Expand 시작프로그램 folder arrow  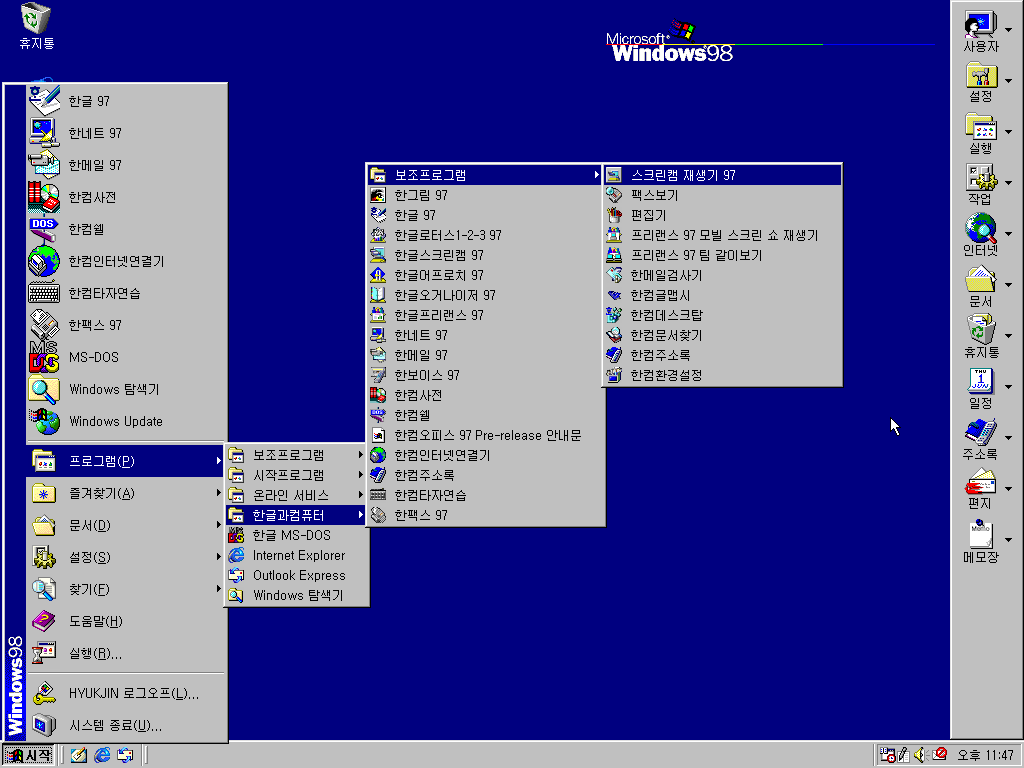click(x=360, y=475)
